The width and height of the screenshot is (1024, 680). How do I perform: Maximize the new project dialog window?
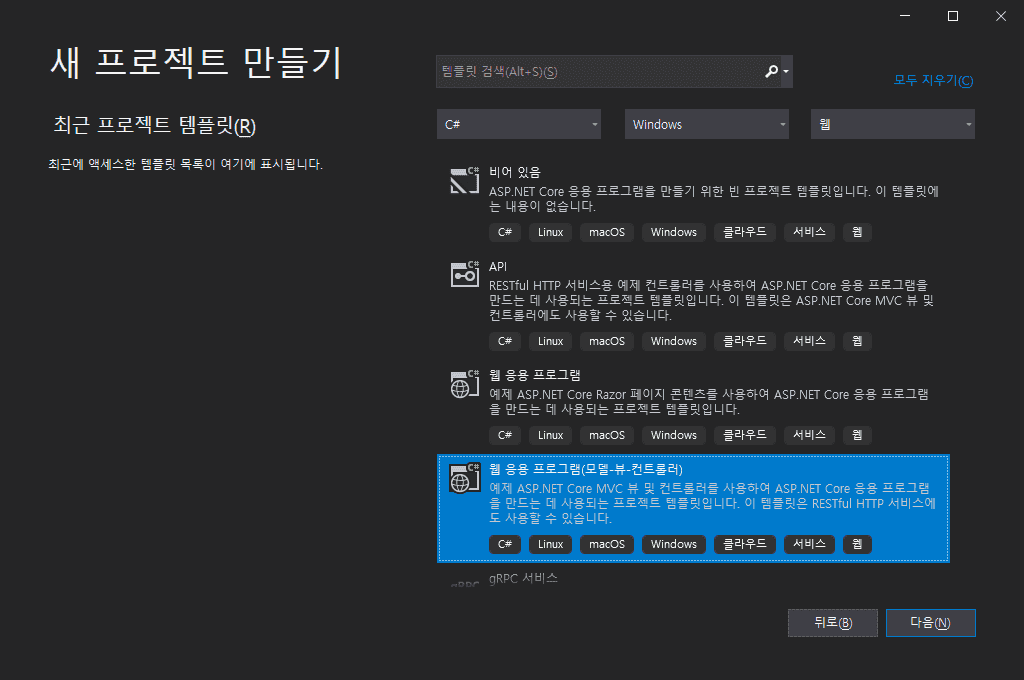(953, 16)
